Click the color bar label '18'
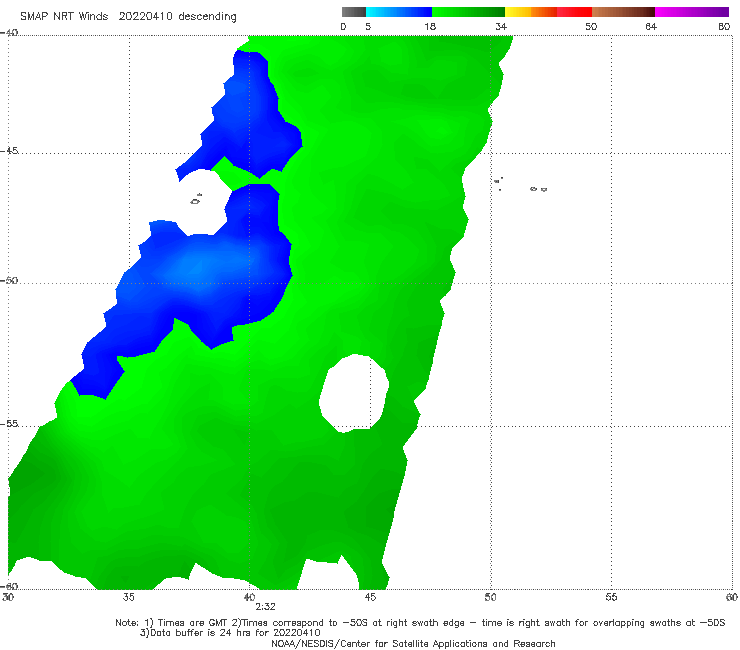 point(430,26)
